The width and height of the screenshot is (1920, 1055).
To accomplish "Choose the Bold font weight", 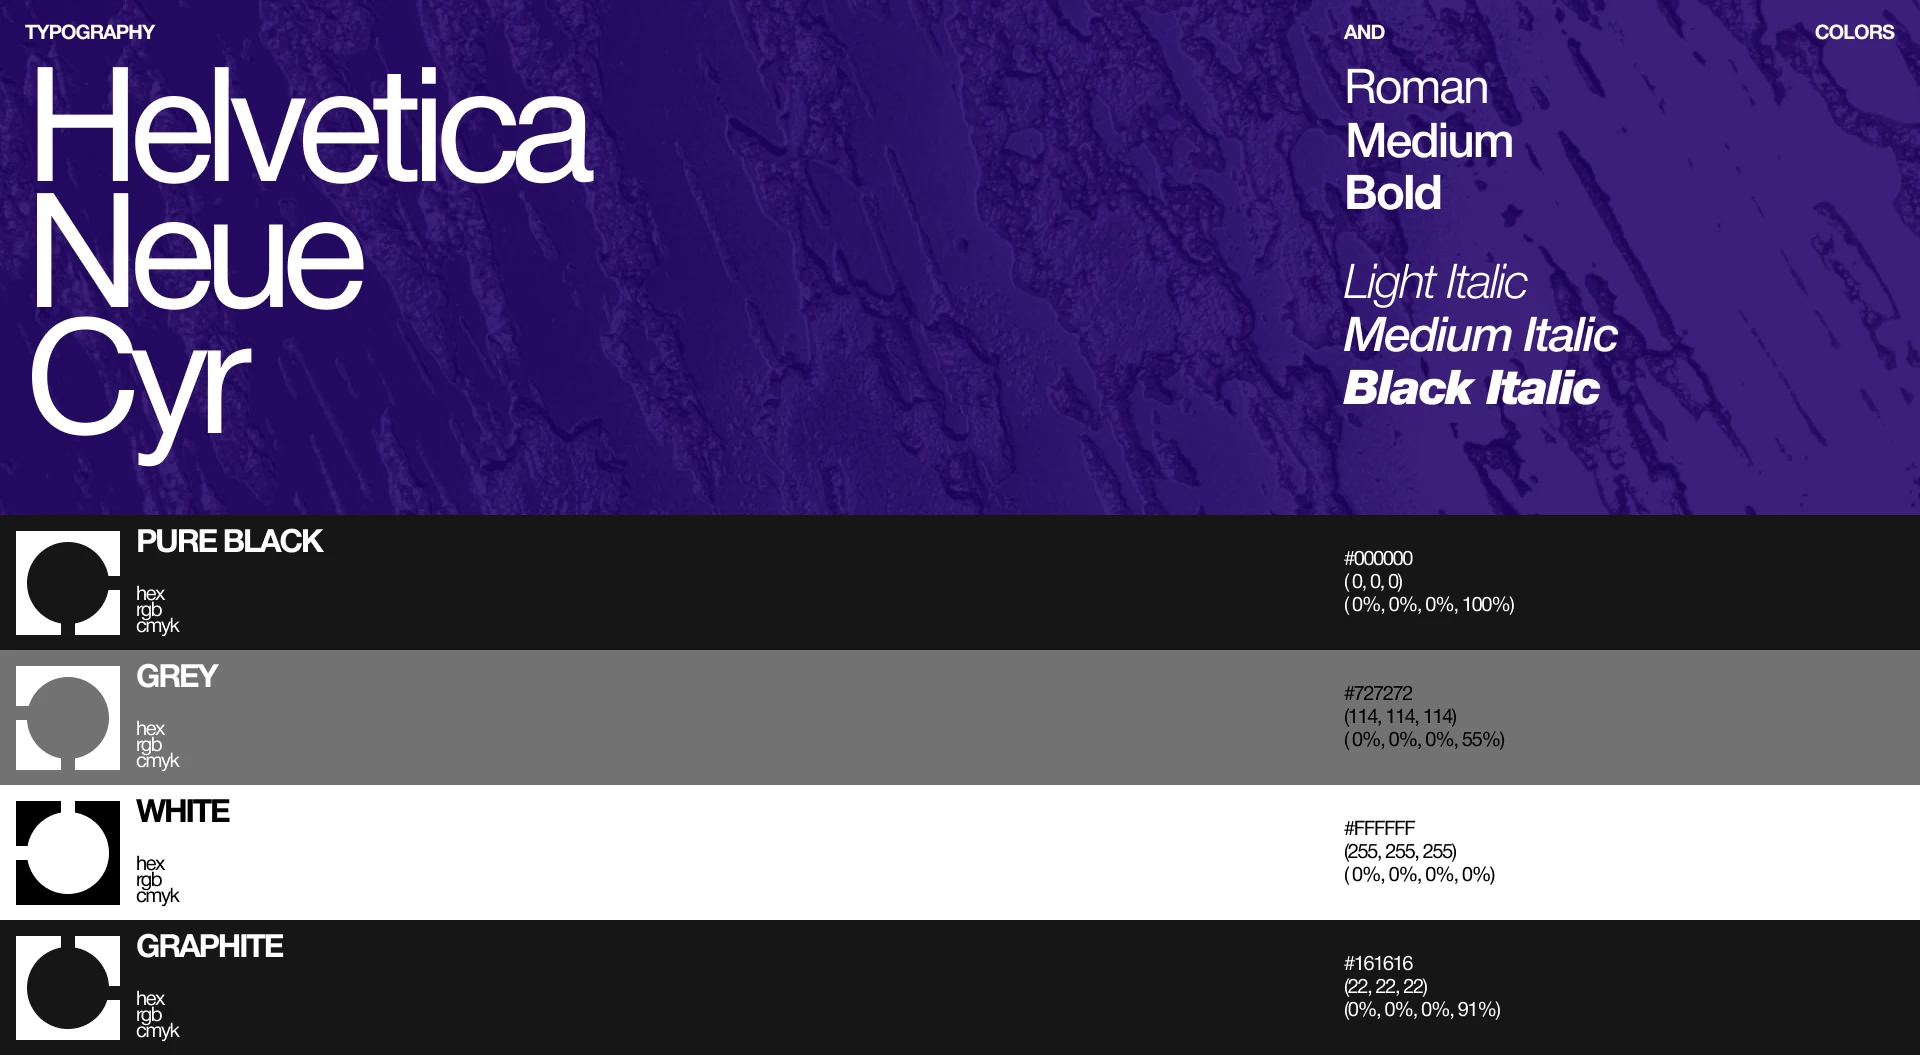I will click(x=1393, y=193).
